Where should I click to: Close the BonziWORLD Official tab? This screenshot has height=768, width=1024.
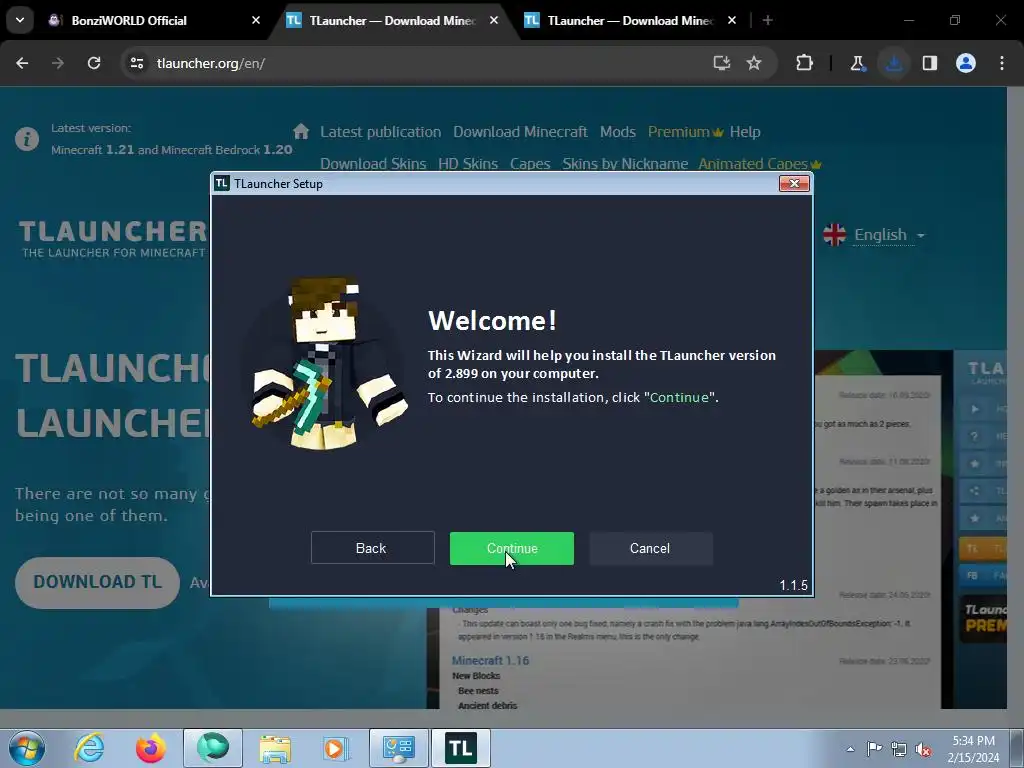tap(255, 21)
